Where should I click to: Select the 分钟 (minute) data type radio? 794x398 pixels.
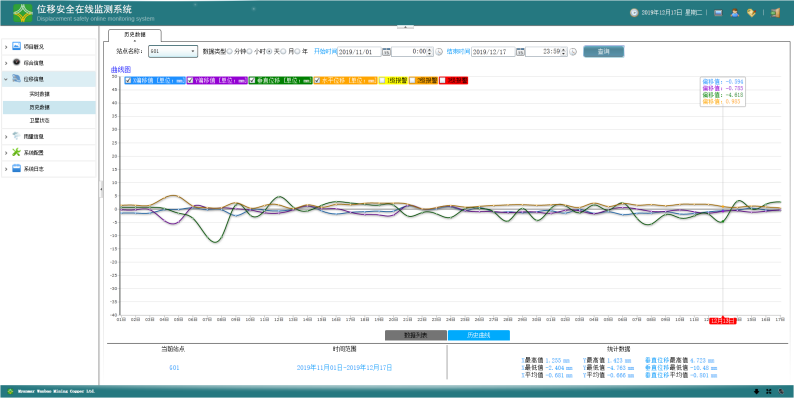pos(229,52)
